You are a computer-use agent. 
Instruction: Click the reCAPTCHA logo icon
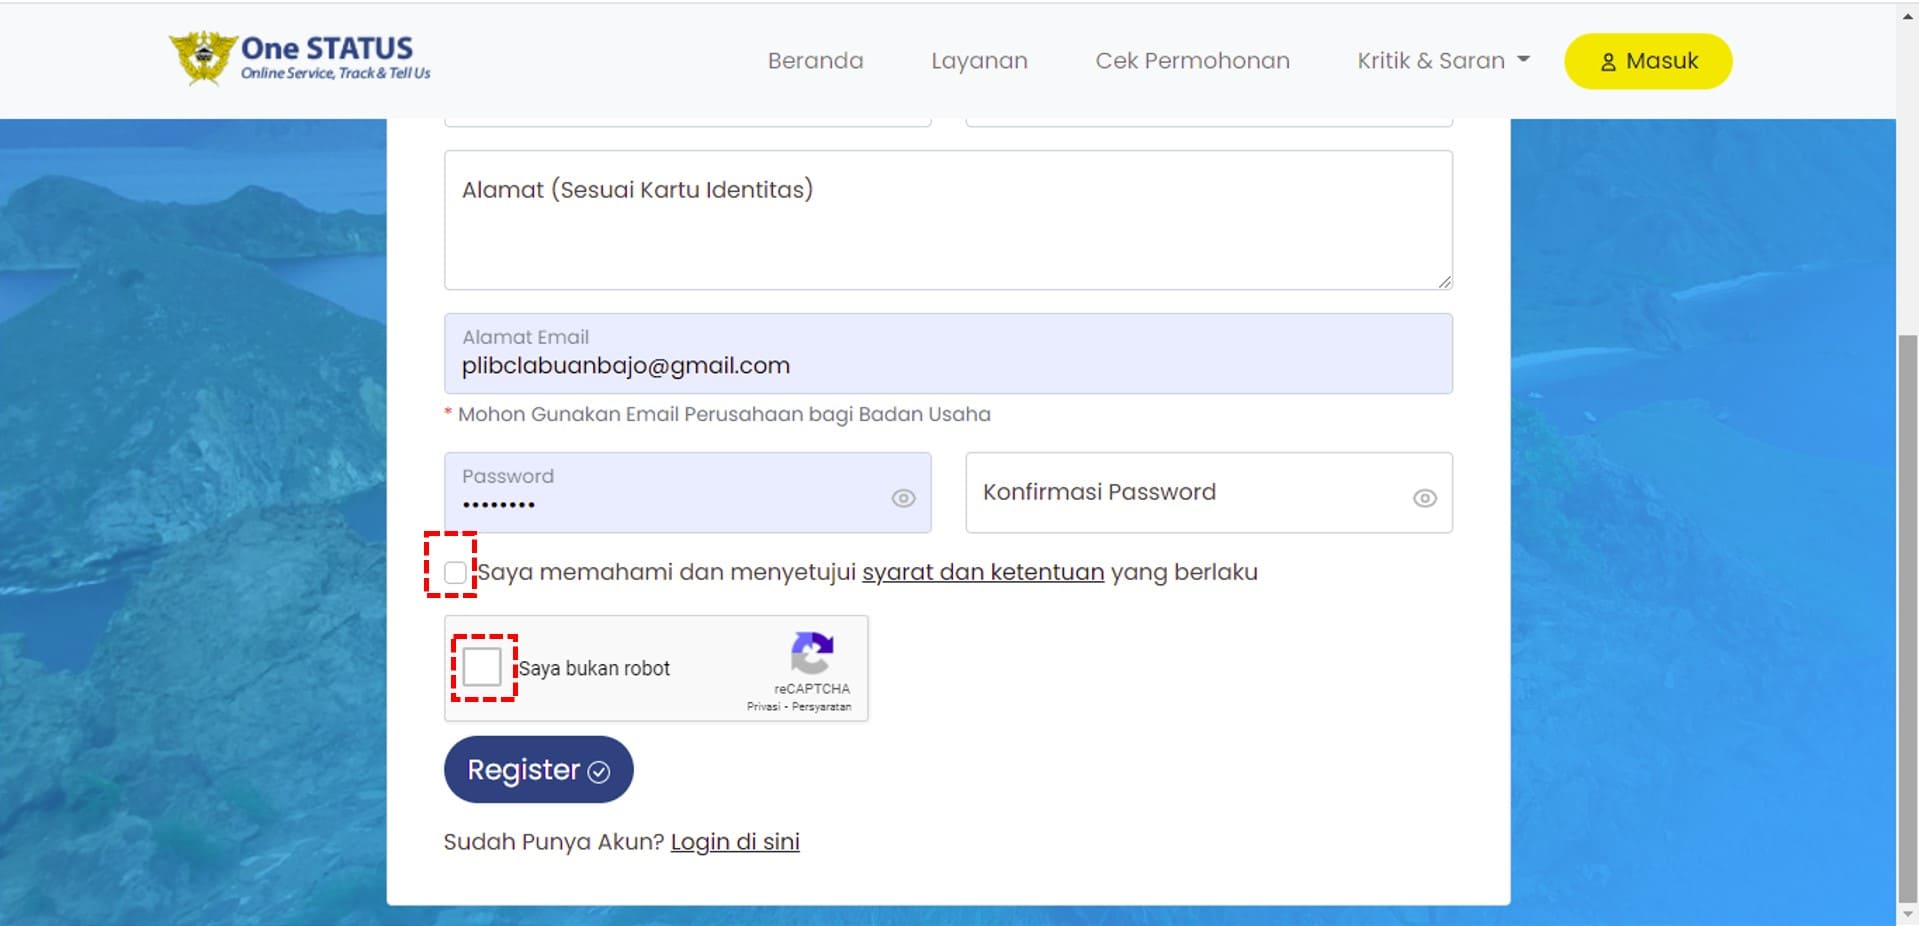[x=811, y=653]
